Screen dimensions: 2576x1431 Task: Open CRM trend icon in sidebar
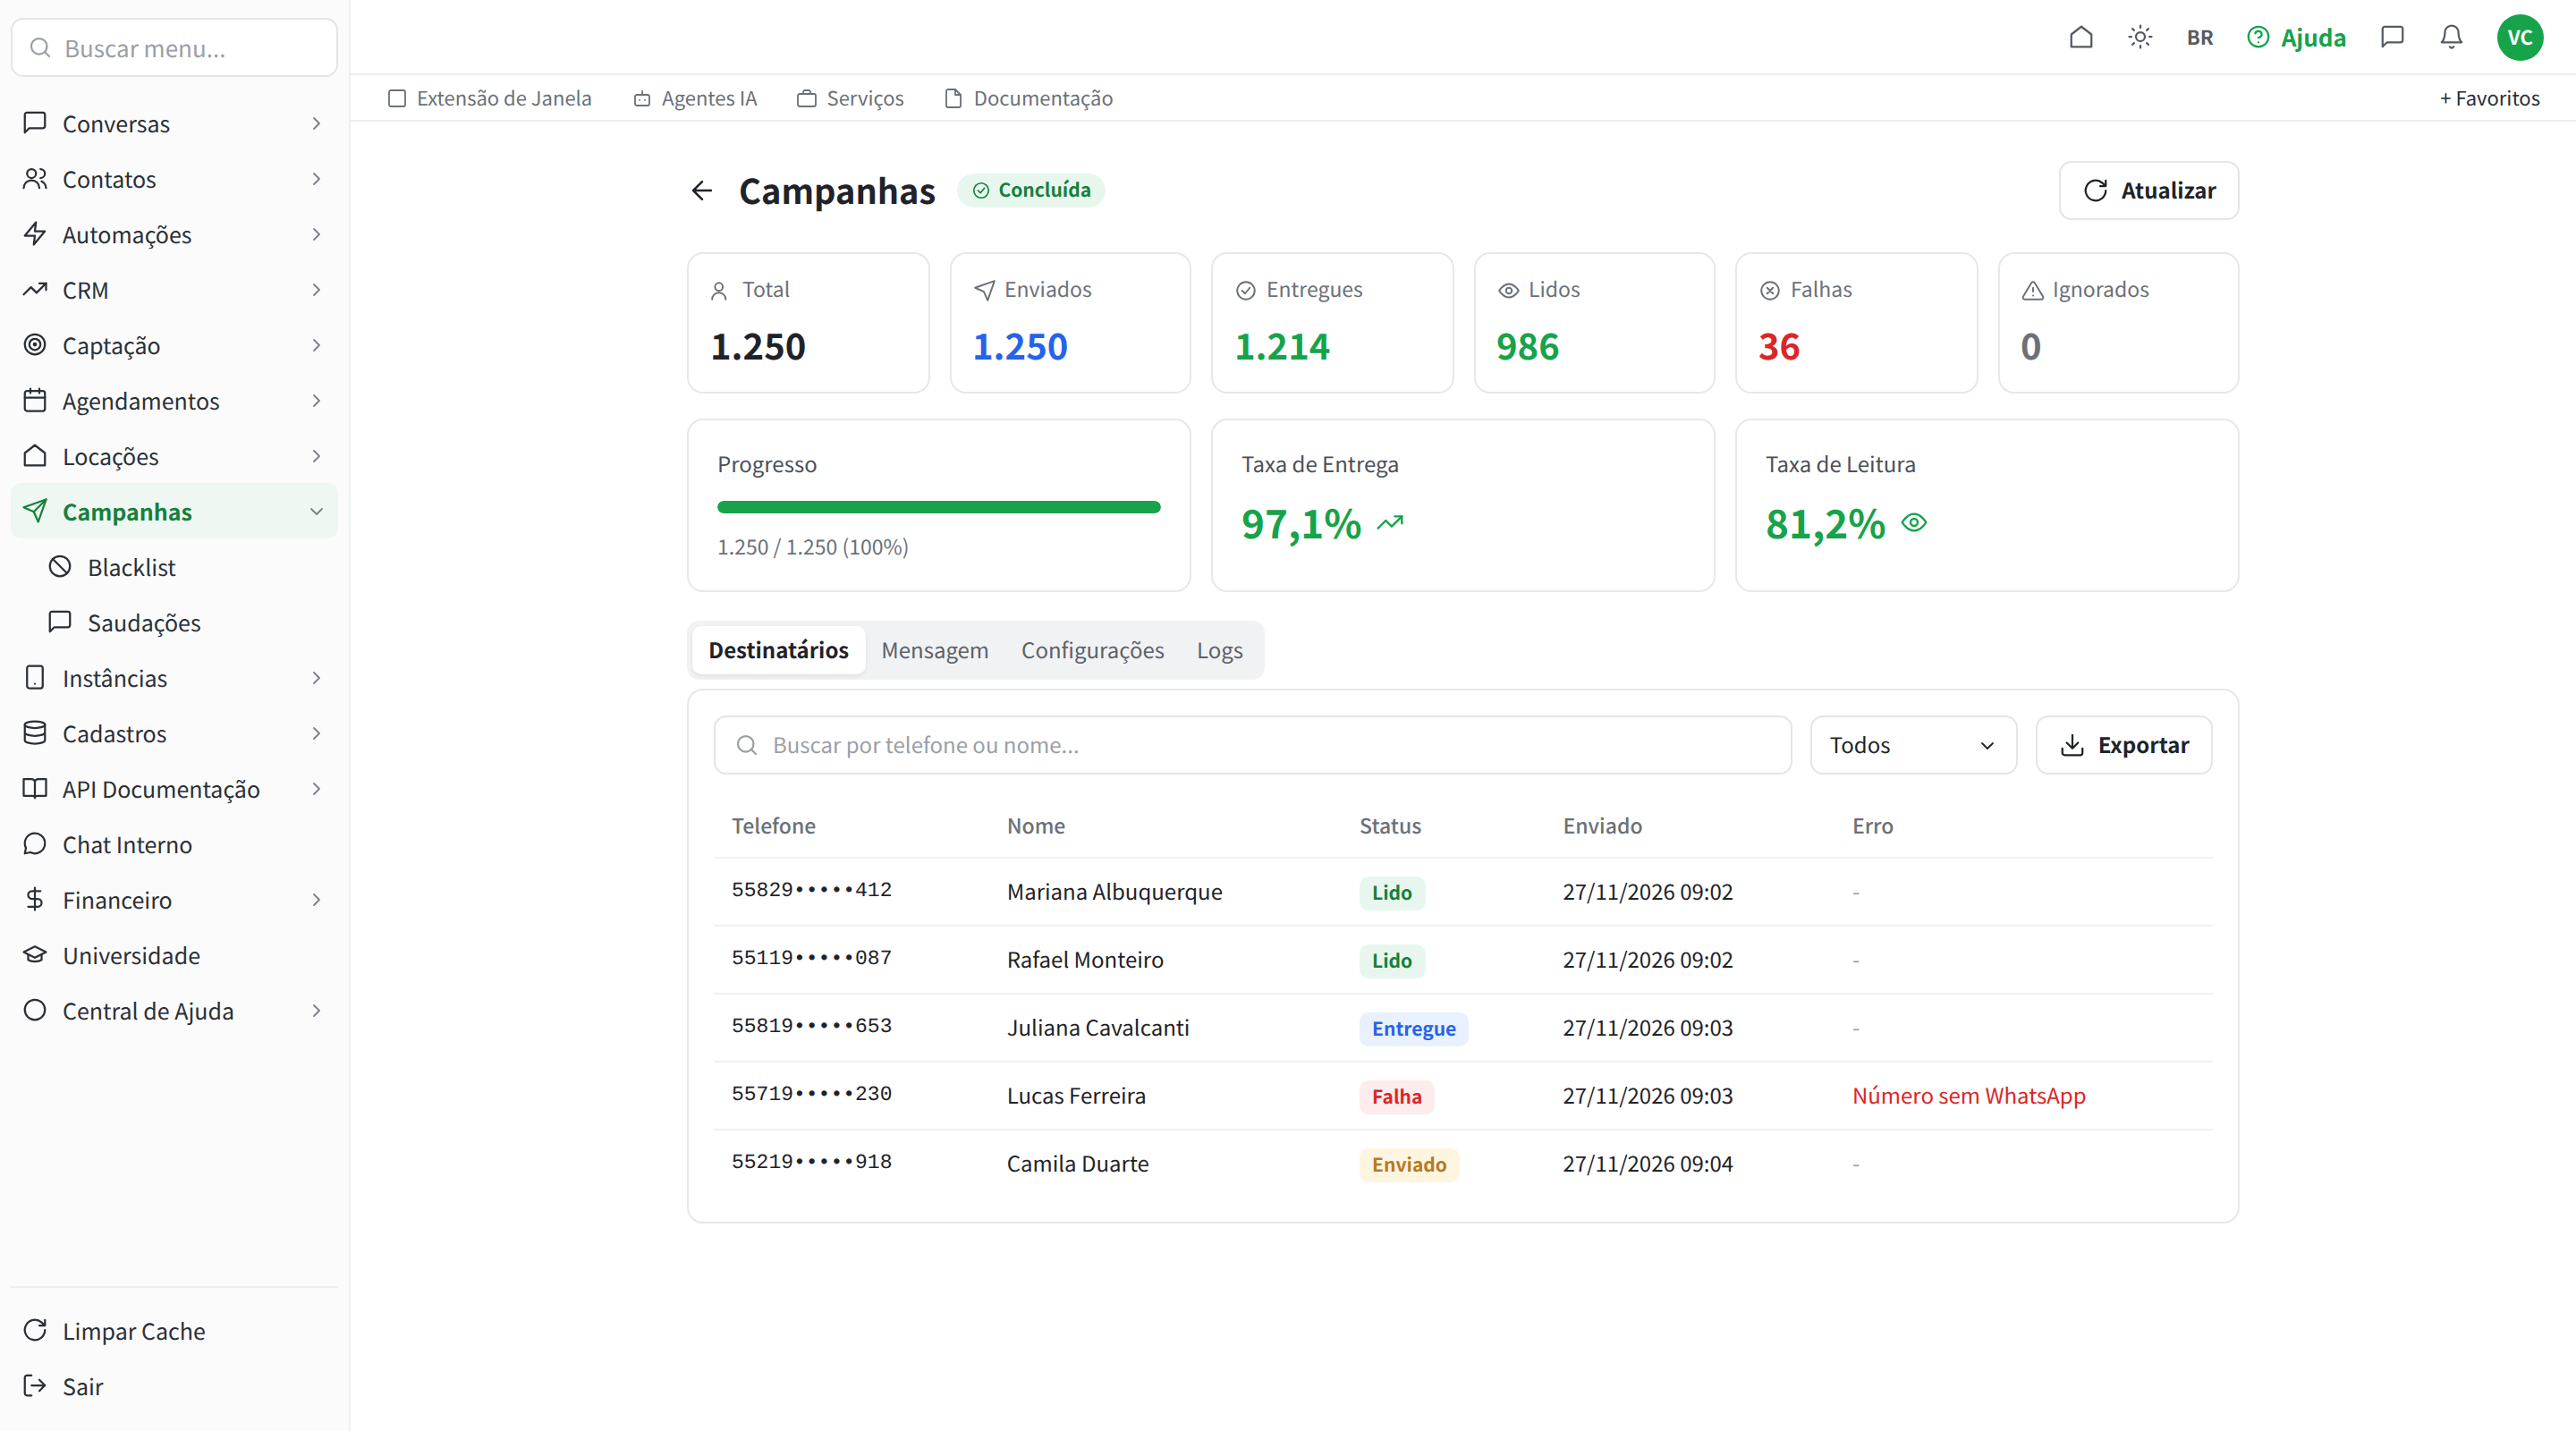(x=35, y=290)
